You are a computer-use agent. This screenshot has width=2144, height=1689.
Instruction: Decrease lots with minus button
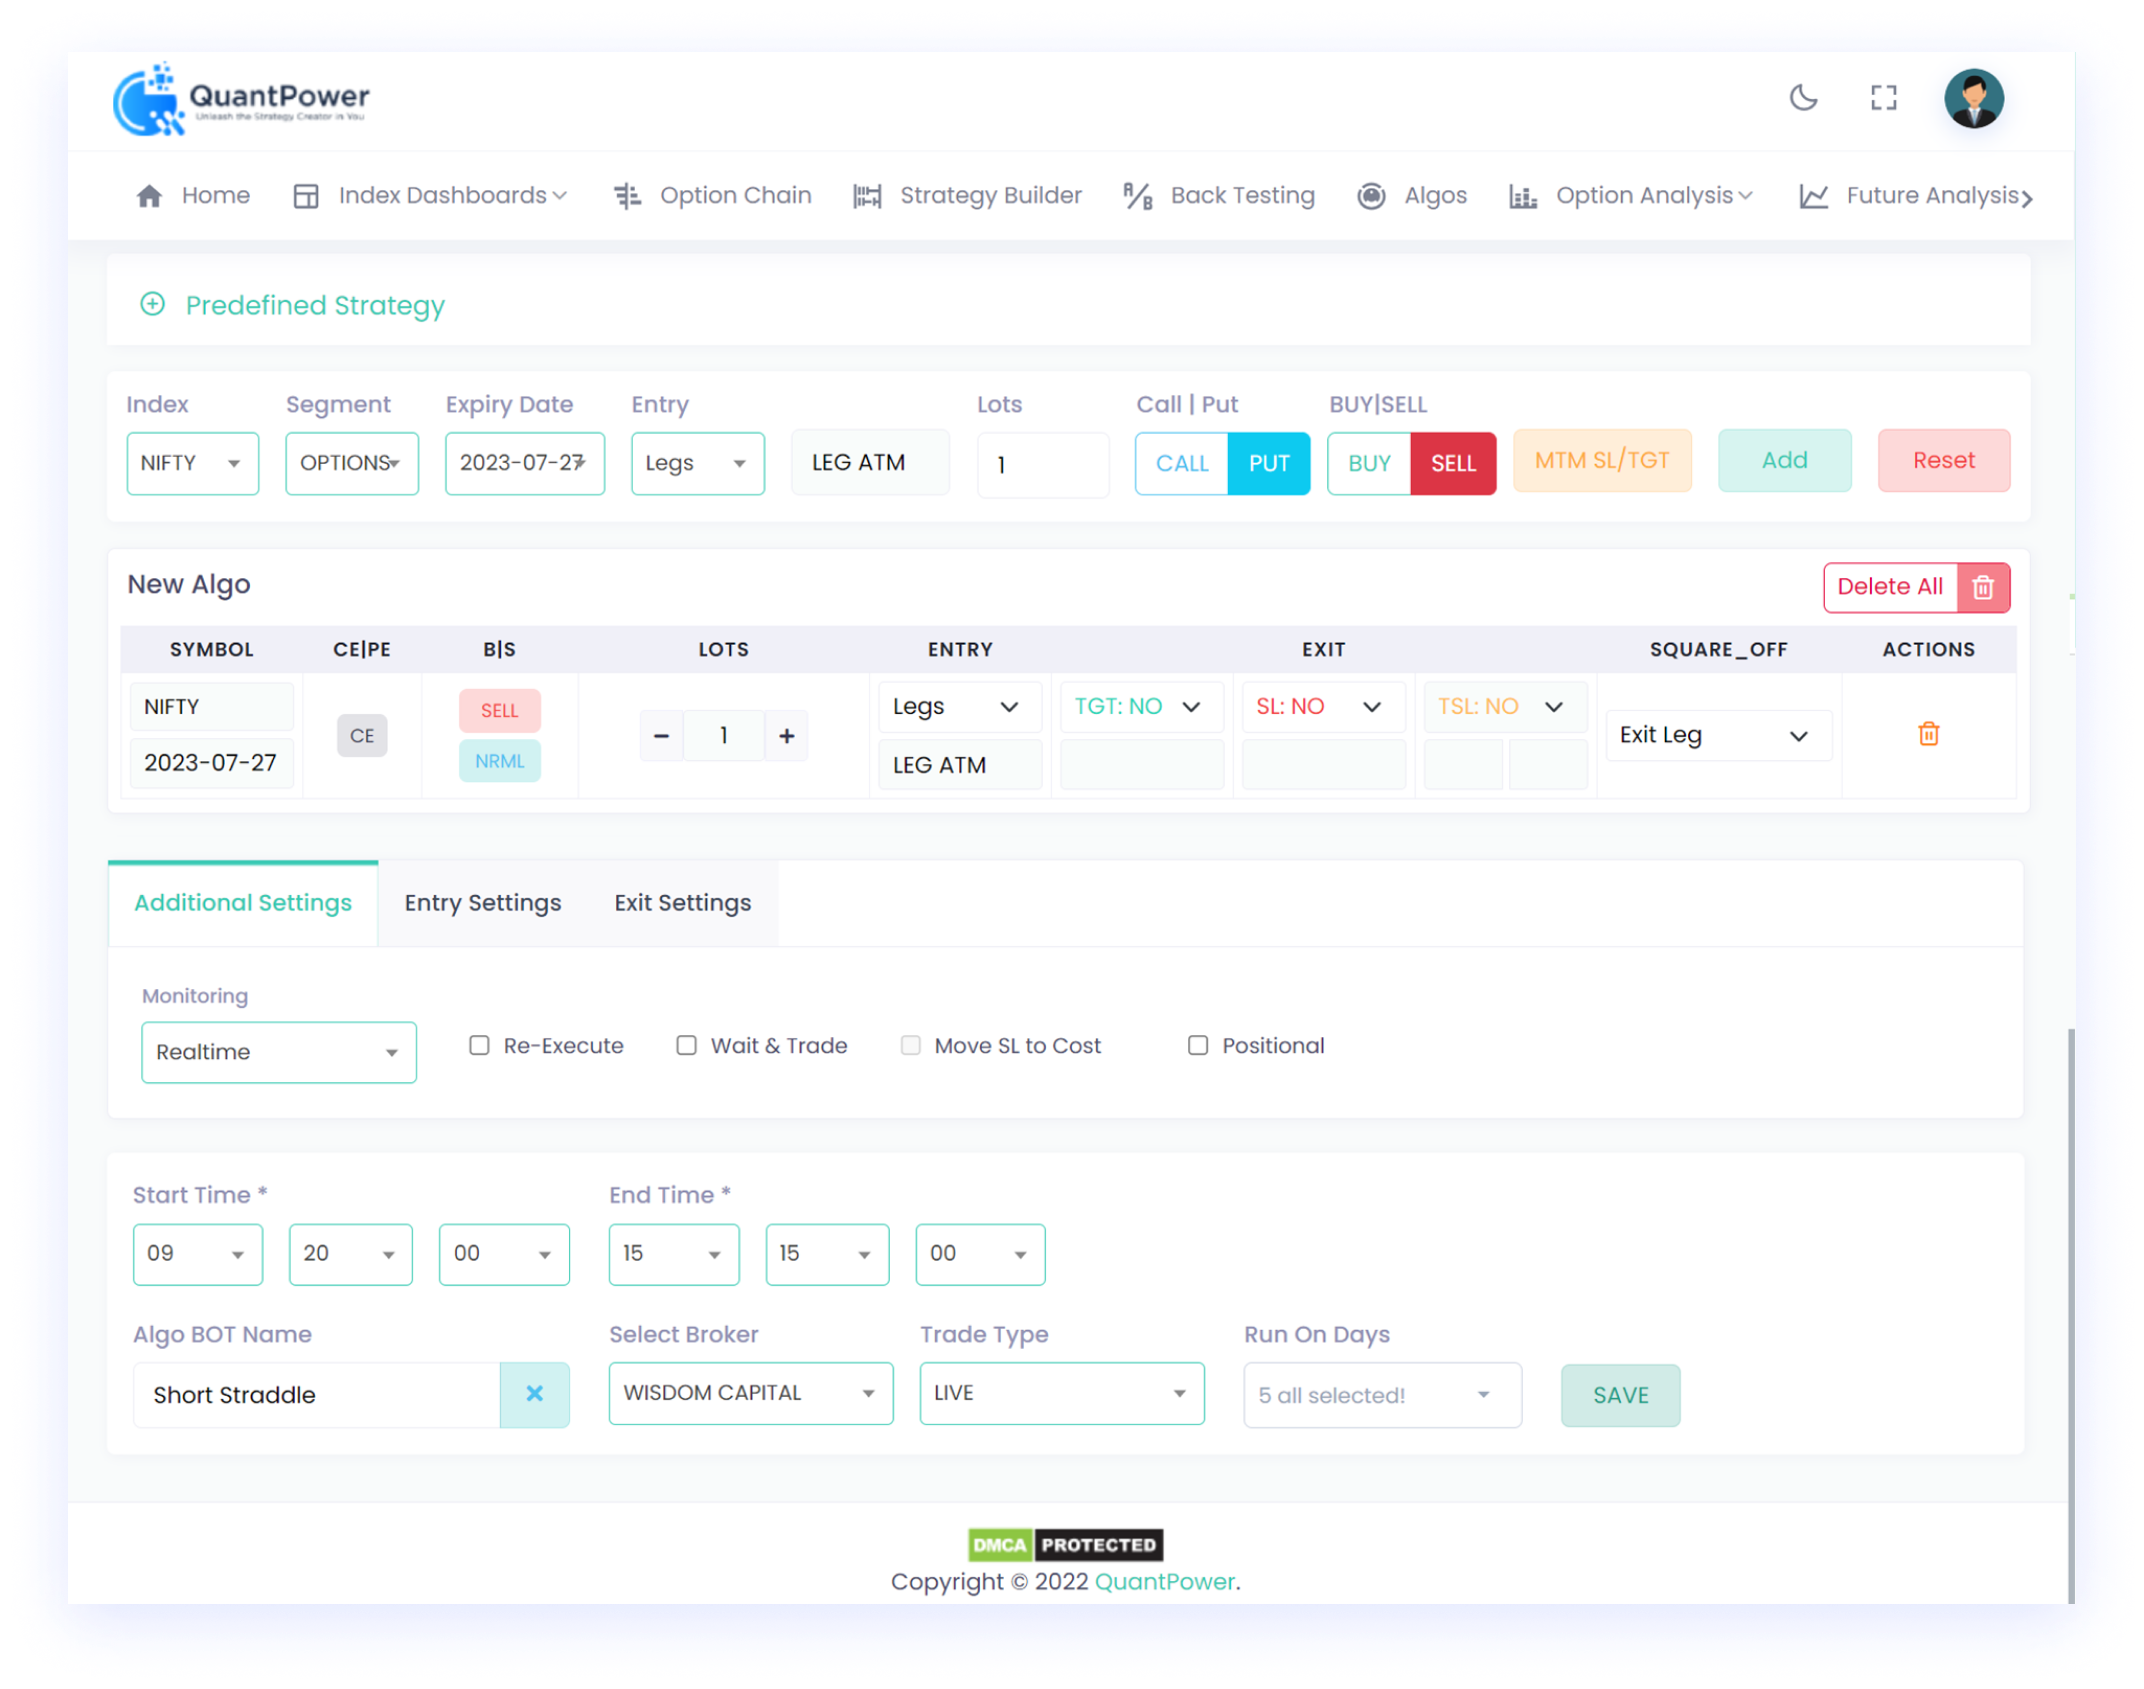click(x=661, y=736)
